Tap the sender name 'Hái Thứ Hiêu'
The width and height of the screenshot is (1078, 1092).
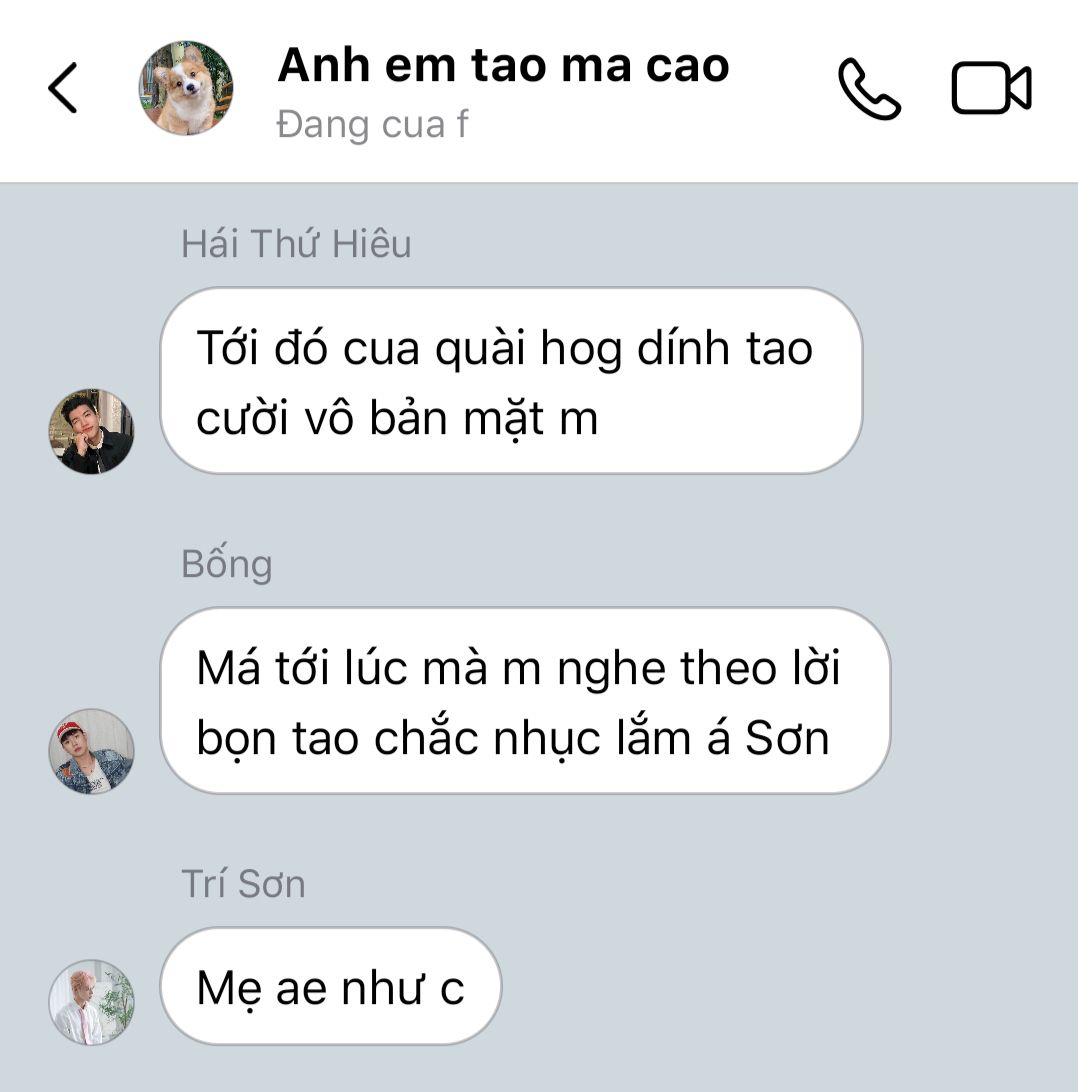296,244
